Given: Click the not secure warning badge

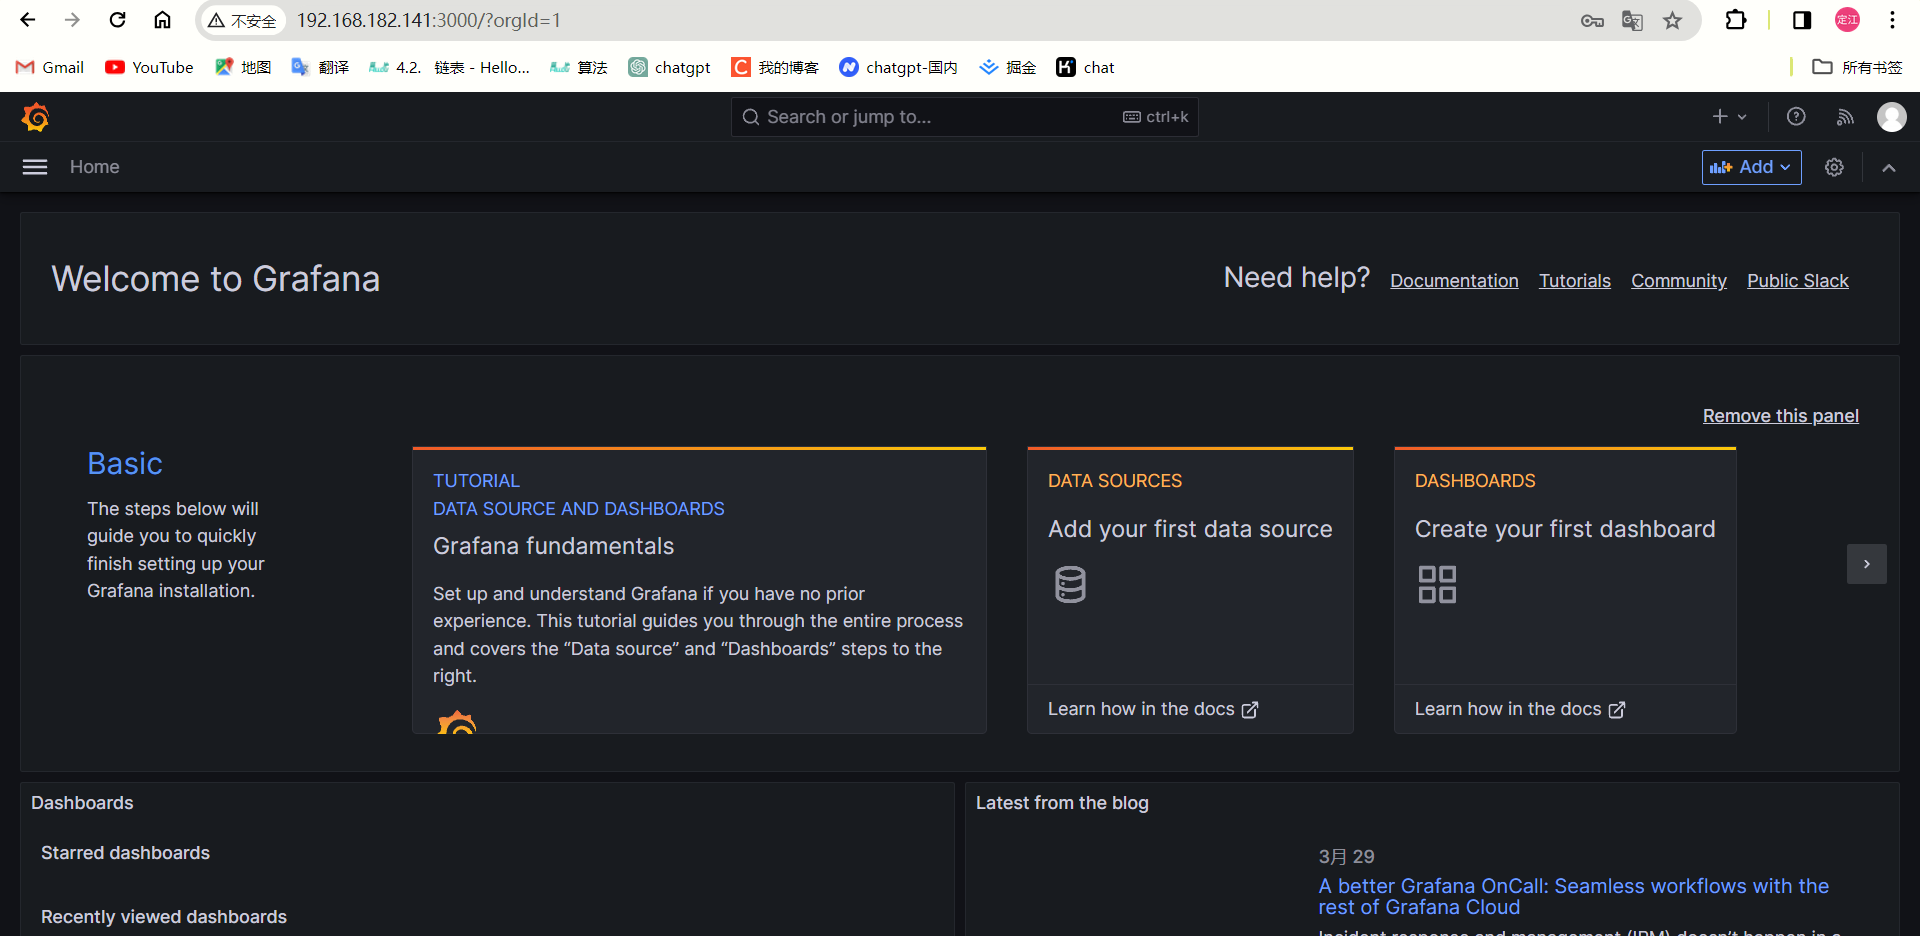Looking at the screenshot, I should point(242,20).
